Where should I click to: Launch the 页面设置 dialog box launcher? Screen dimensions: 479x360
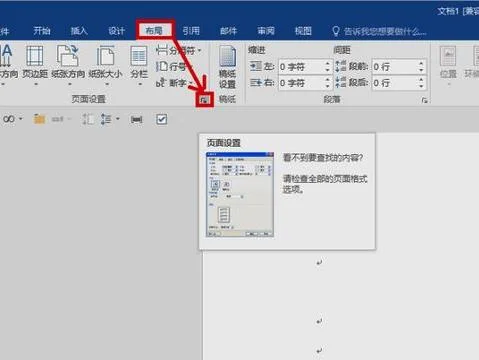[x=204, y=99]
